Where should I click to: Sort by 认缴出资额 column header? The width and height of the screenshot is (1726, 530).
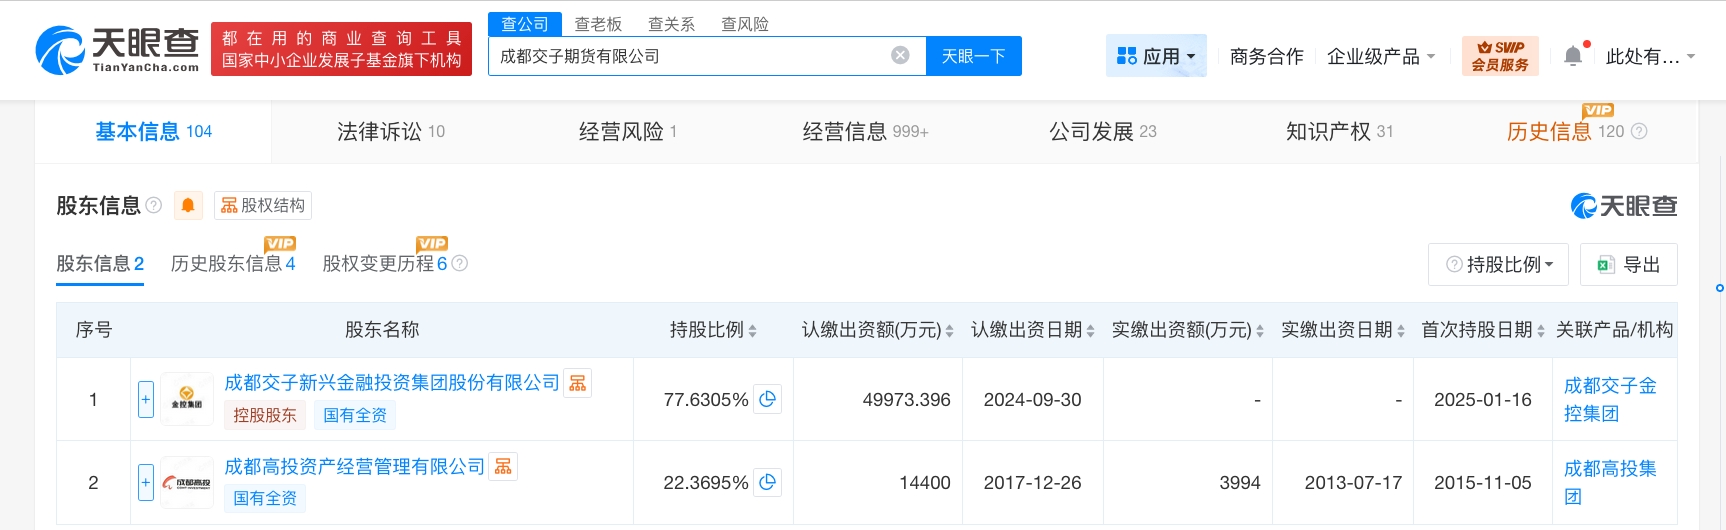pos(877,330)
